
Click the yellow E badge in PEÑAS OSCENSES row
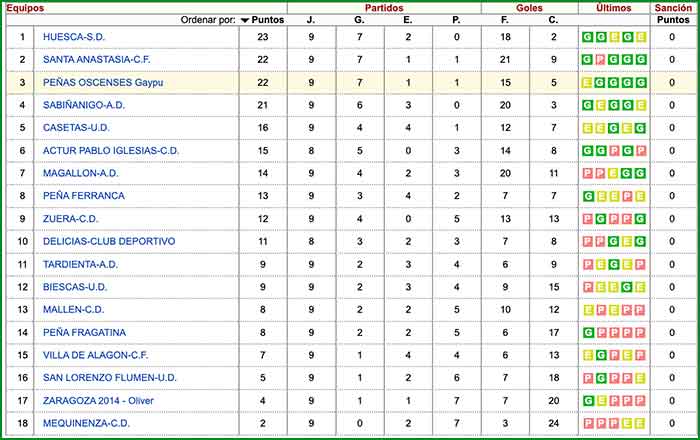tap(587, 82)
